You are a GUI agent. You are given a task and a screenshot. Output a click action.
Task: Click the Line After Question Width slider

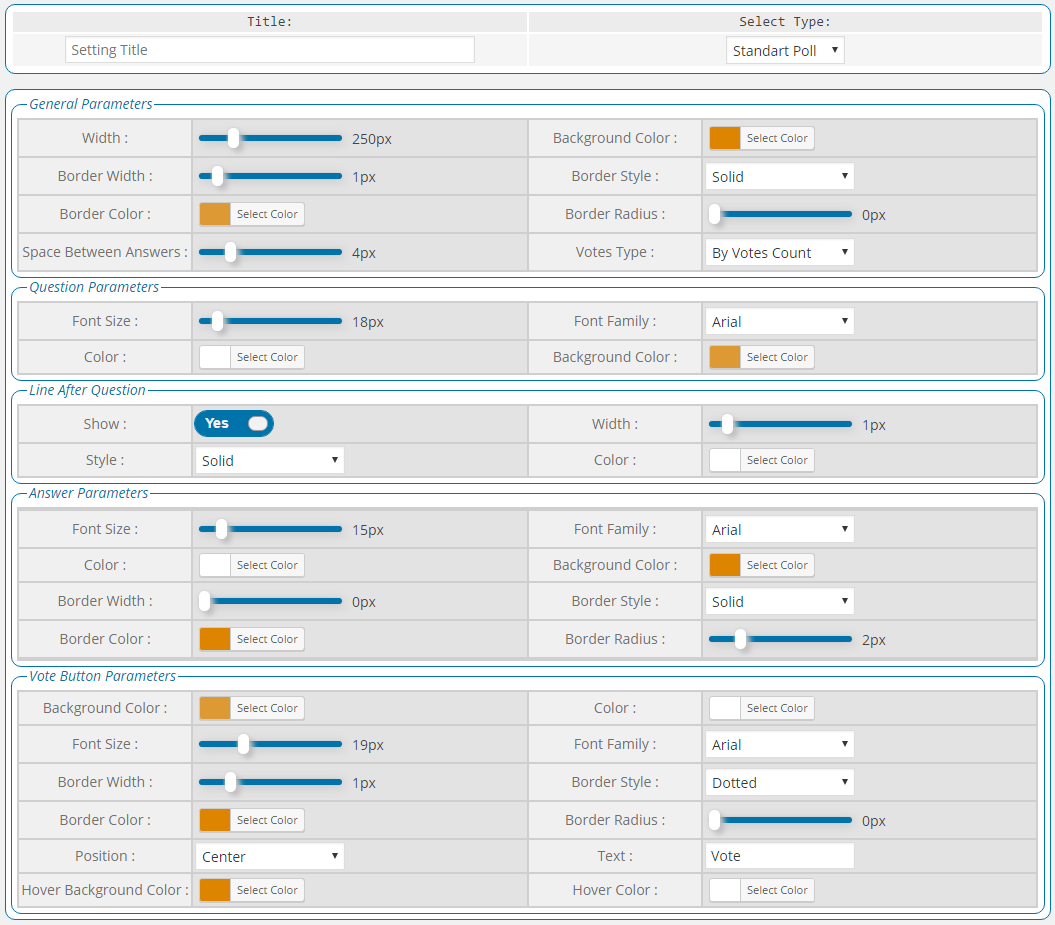tap(780, 424)
